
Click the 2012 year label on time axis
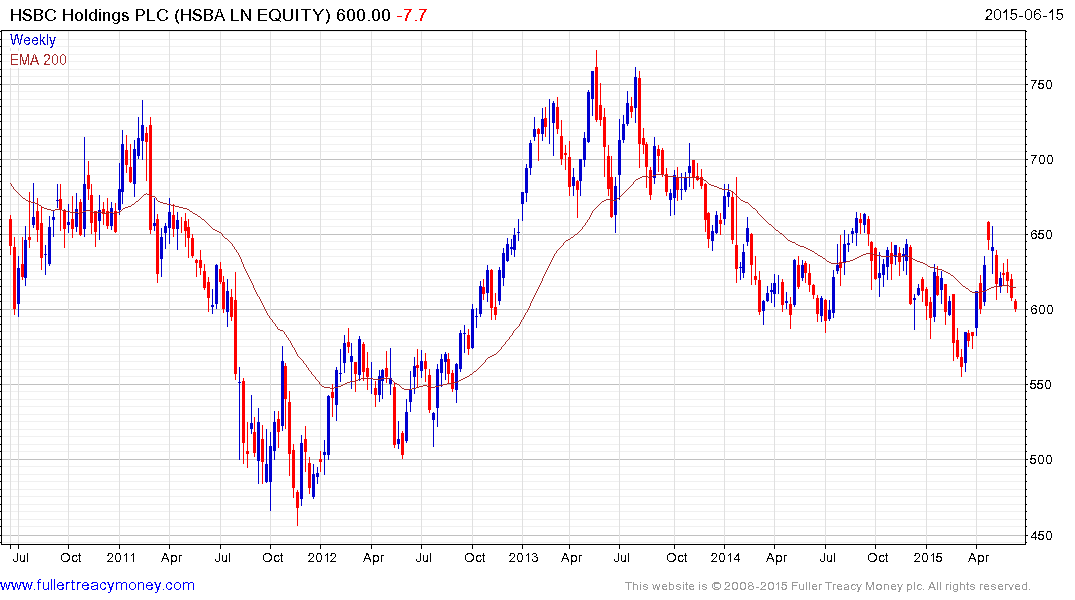pos(322,557)
